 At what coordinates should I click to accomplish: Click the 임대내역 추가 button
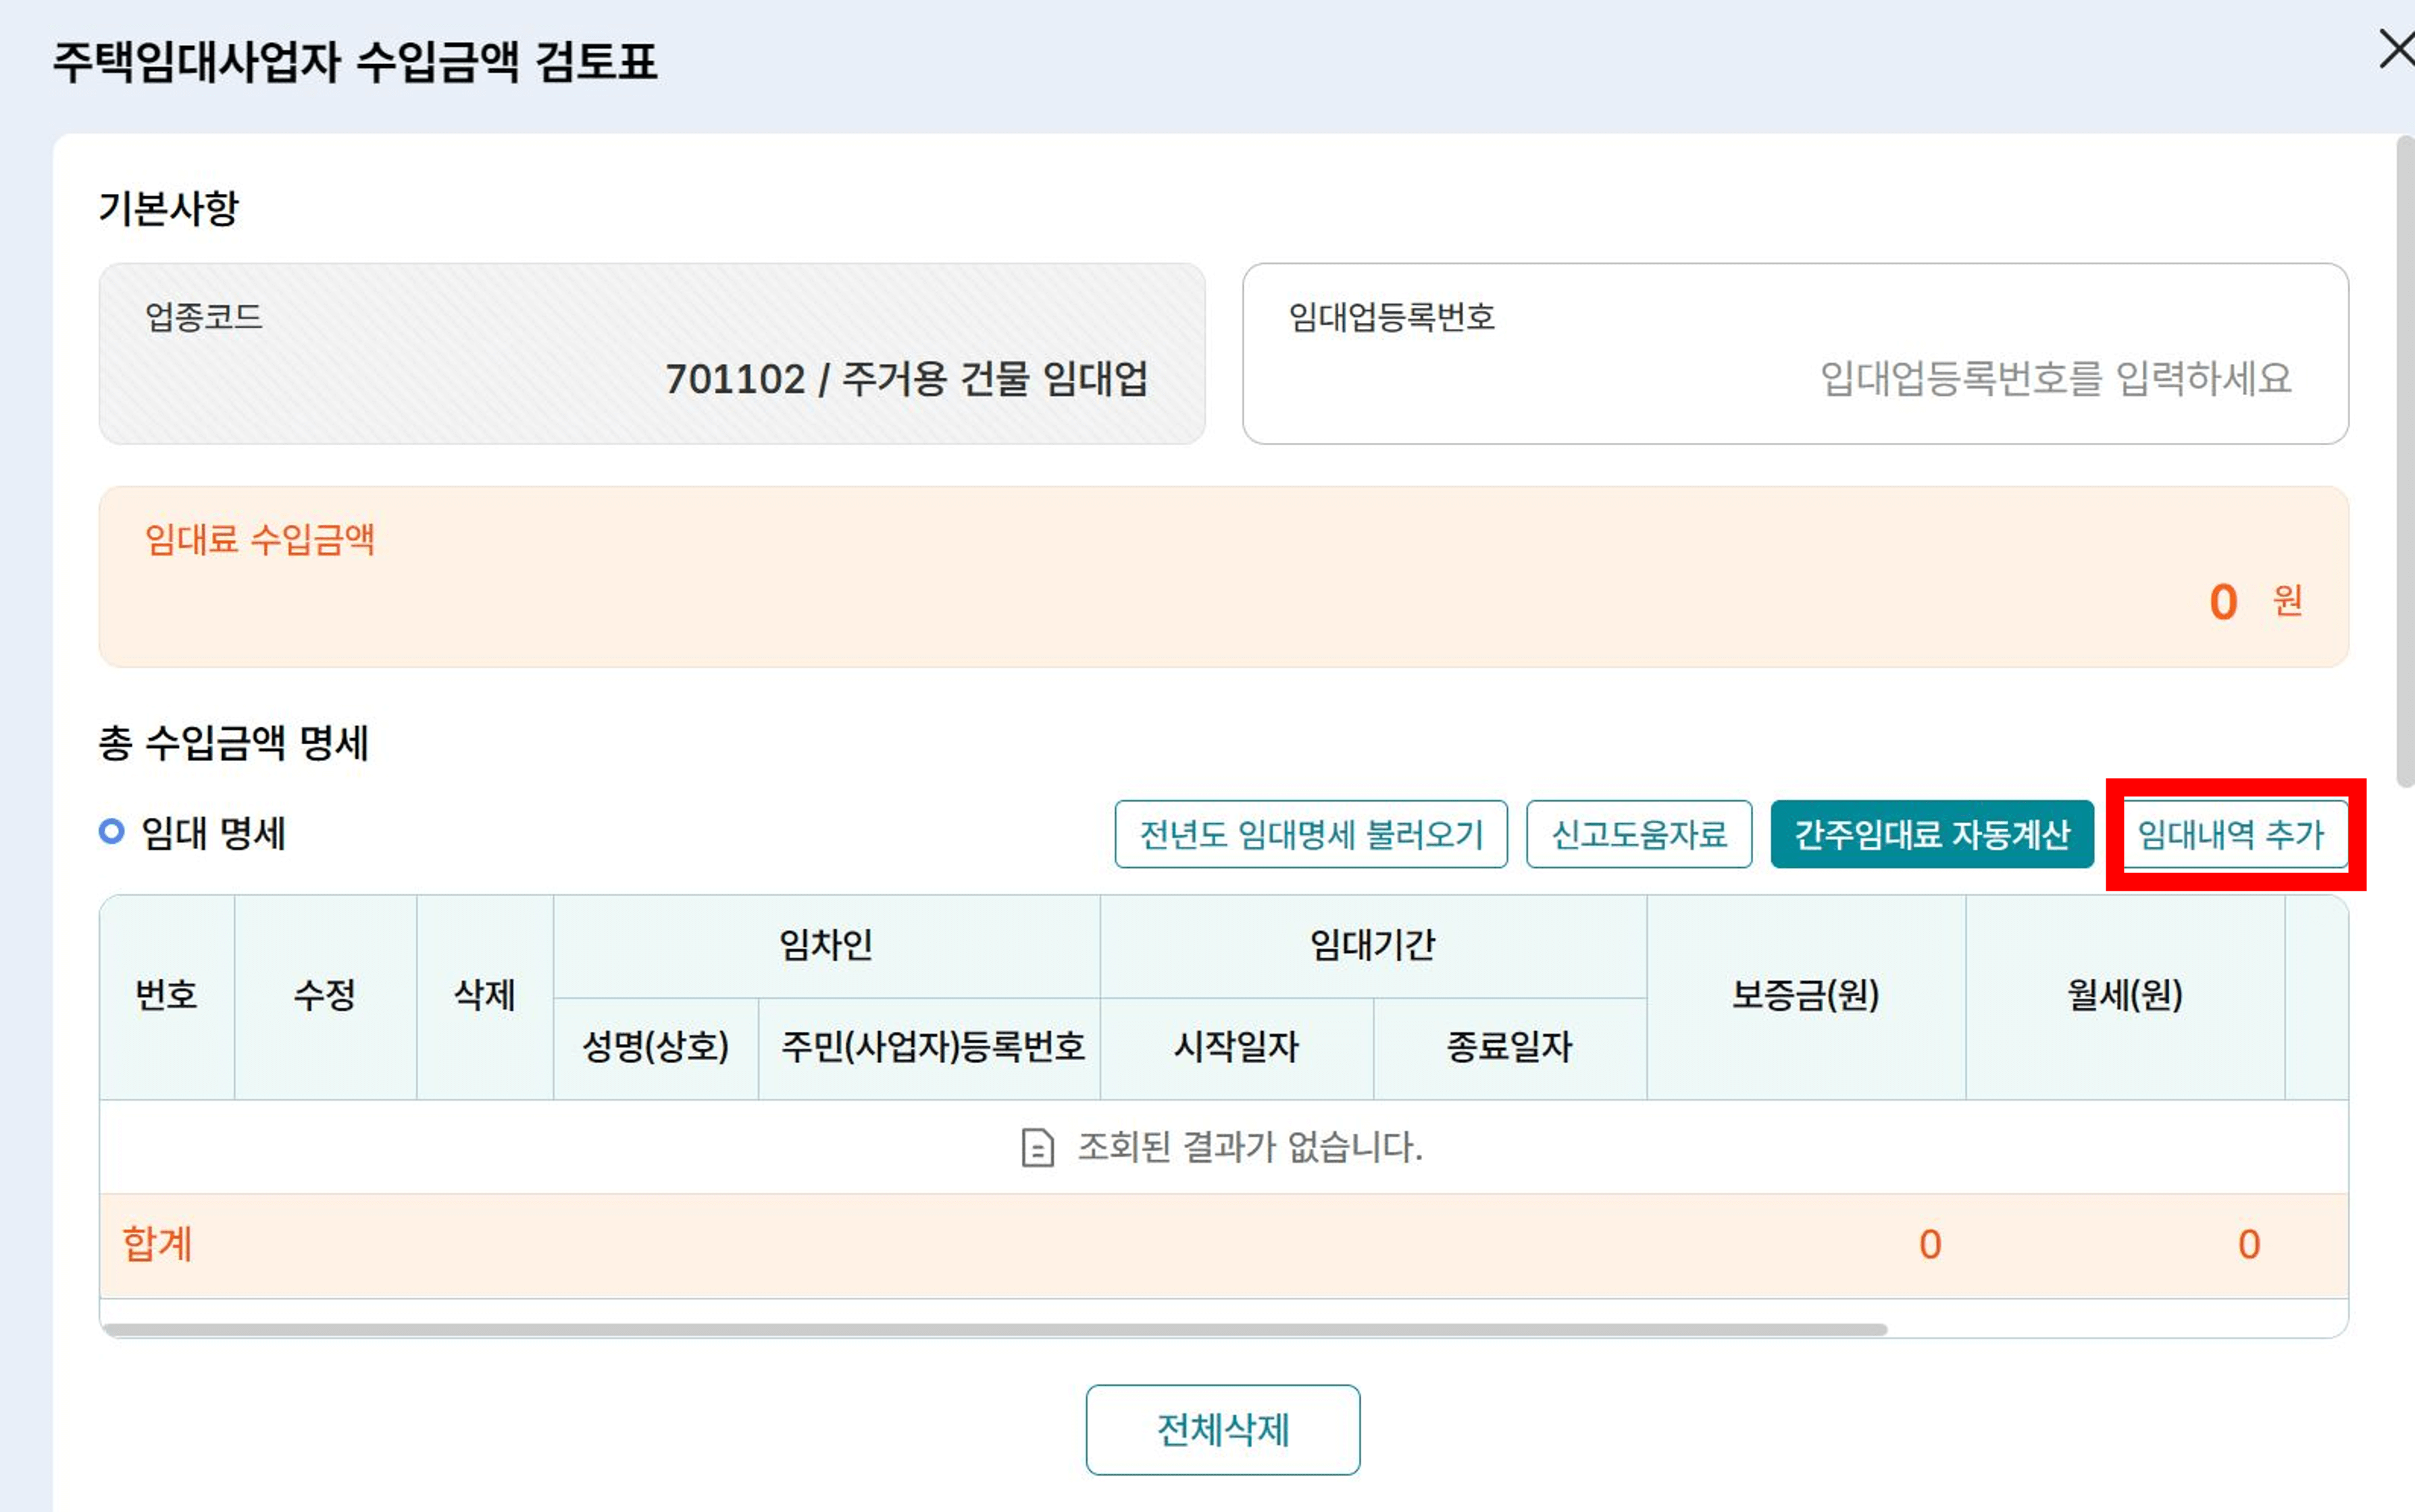pos(2237,835)
